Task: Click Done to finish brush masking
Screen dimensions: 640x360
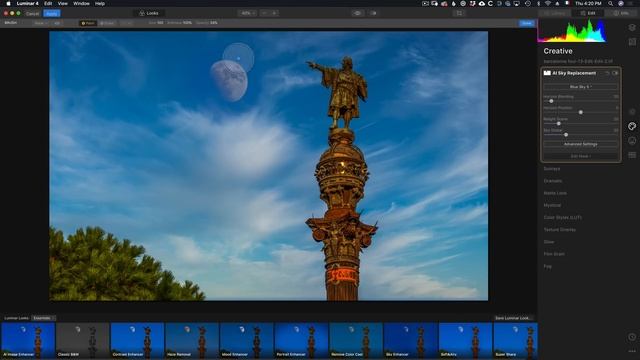Action: point(527,23)
